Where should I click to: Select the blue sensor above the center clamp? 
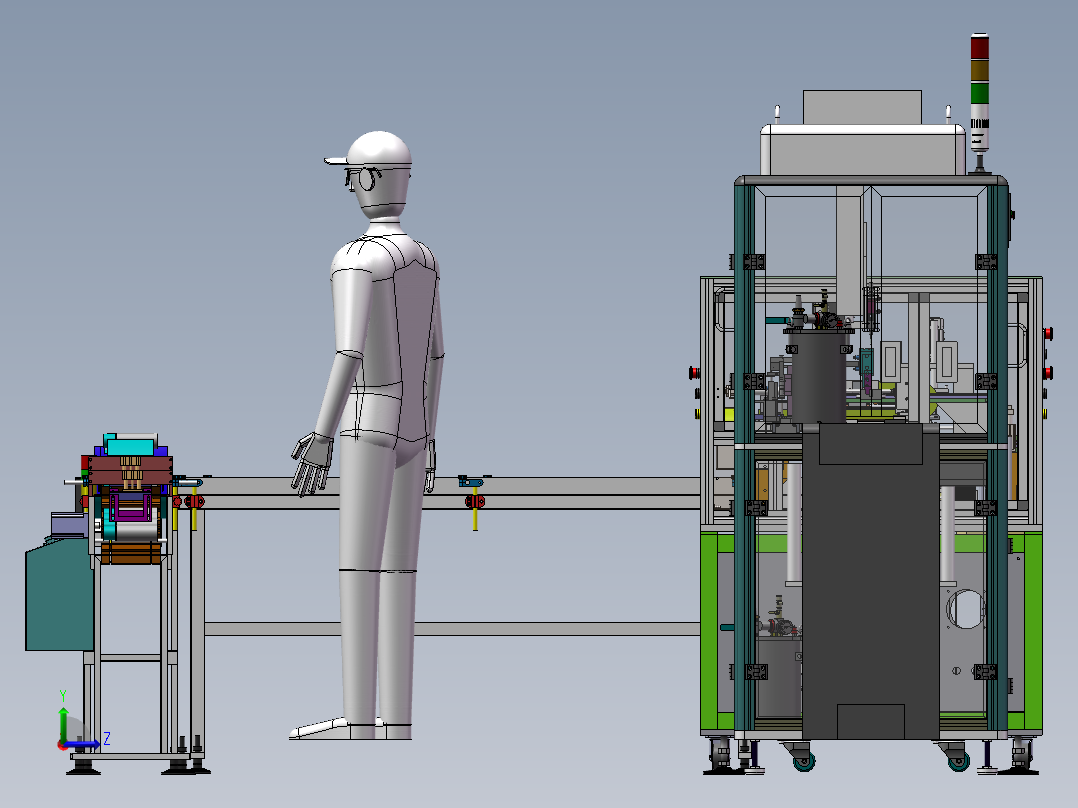click(x=472, y=481)
